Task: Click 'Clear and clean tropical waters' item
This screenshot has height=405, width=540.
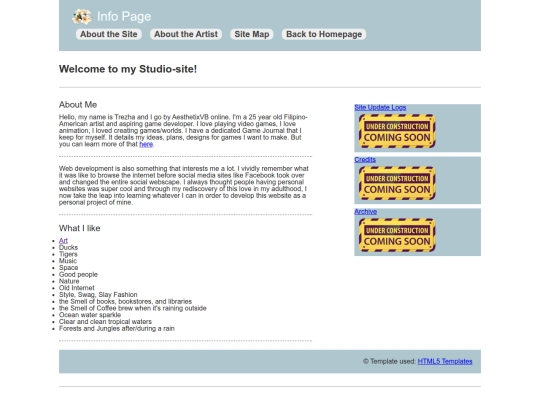Action: coord(105,322)
